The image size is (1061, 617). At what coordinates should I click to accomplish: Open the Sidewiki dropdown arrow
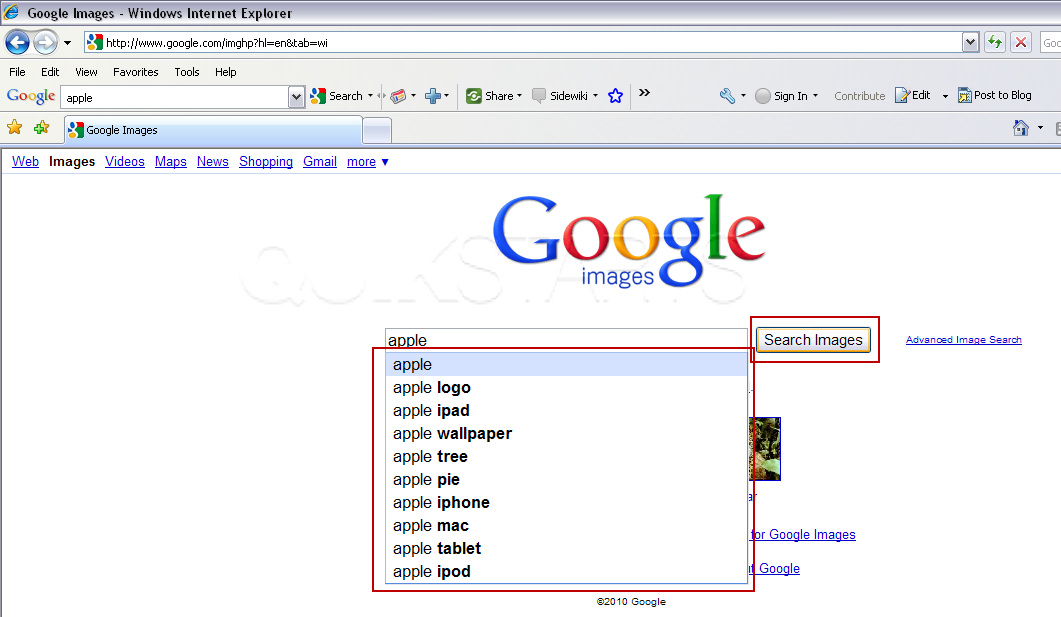[x=595, y=96]
